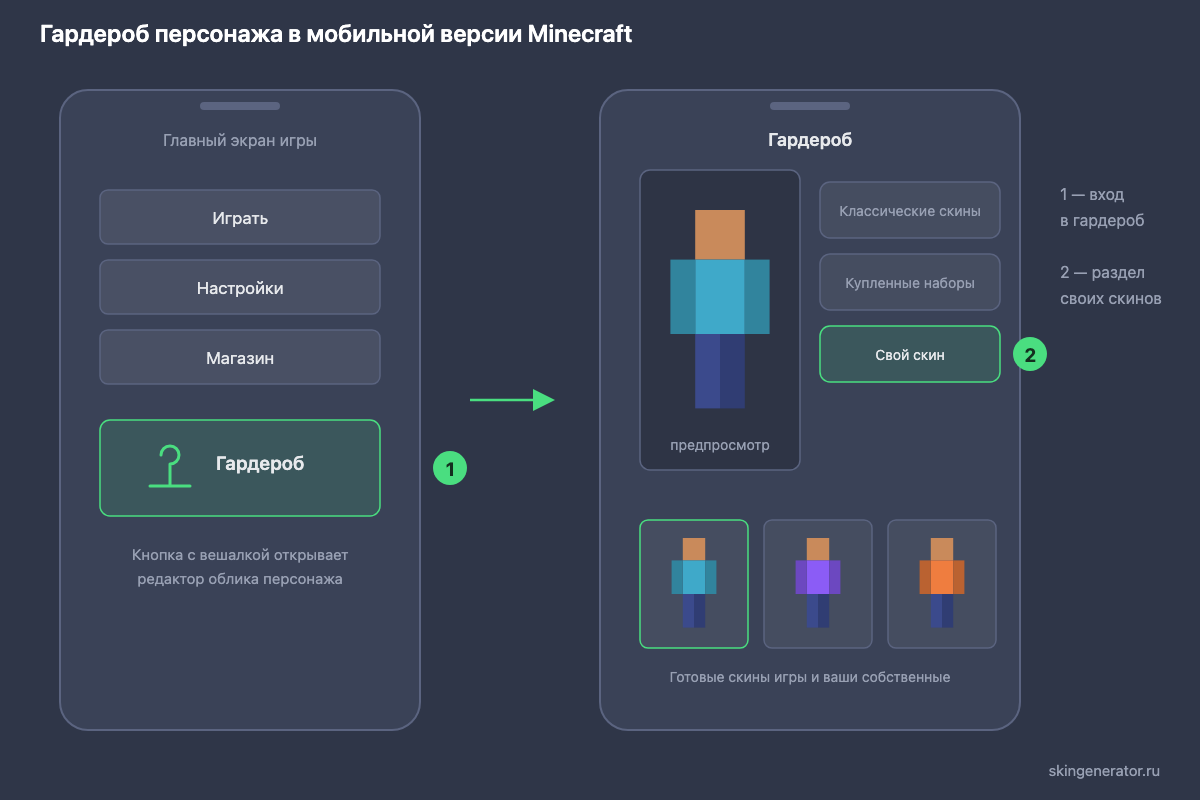Click the Гардероб heading on wardrobe screen
1200x800 pixels.
pyautogui.click(x=810, y=140)
